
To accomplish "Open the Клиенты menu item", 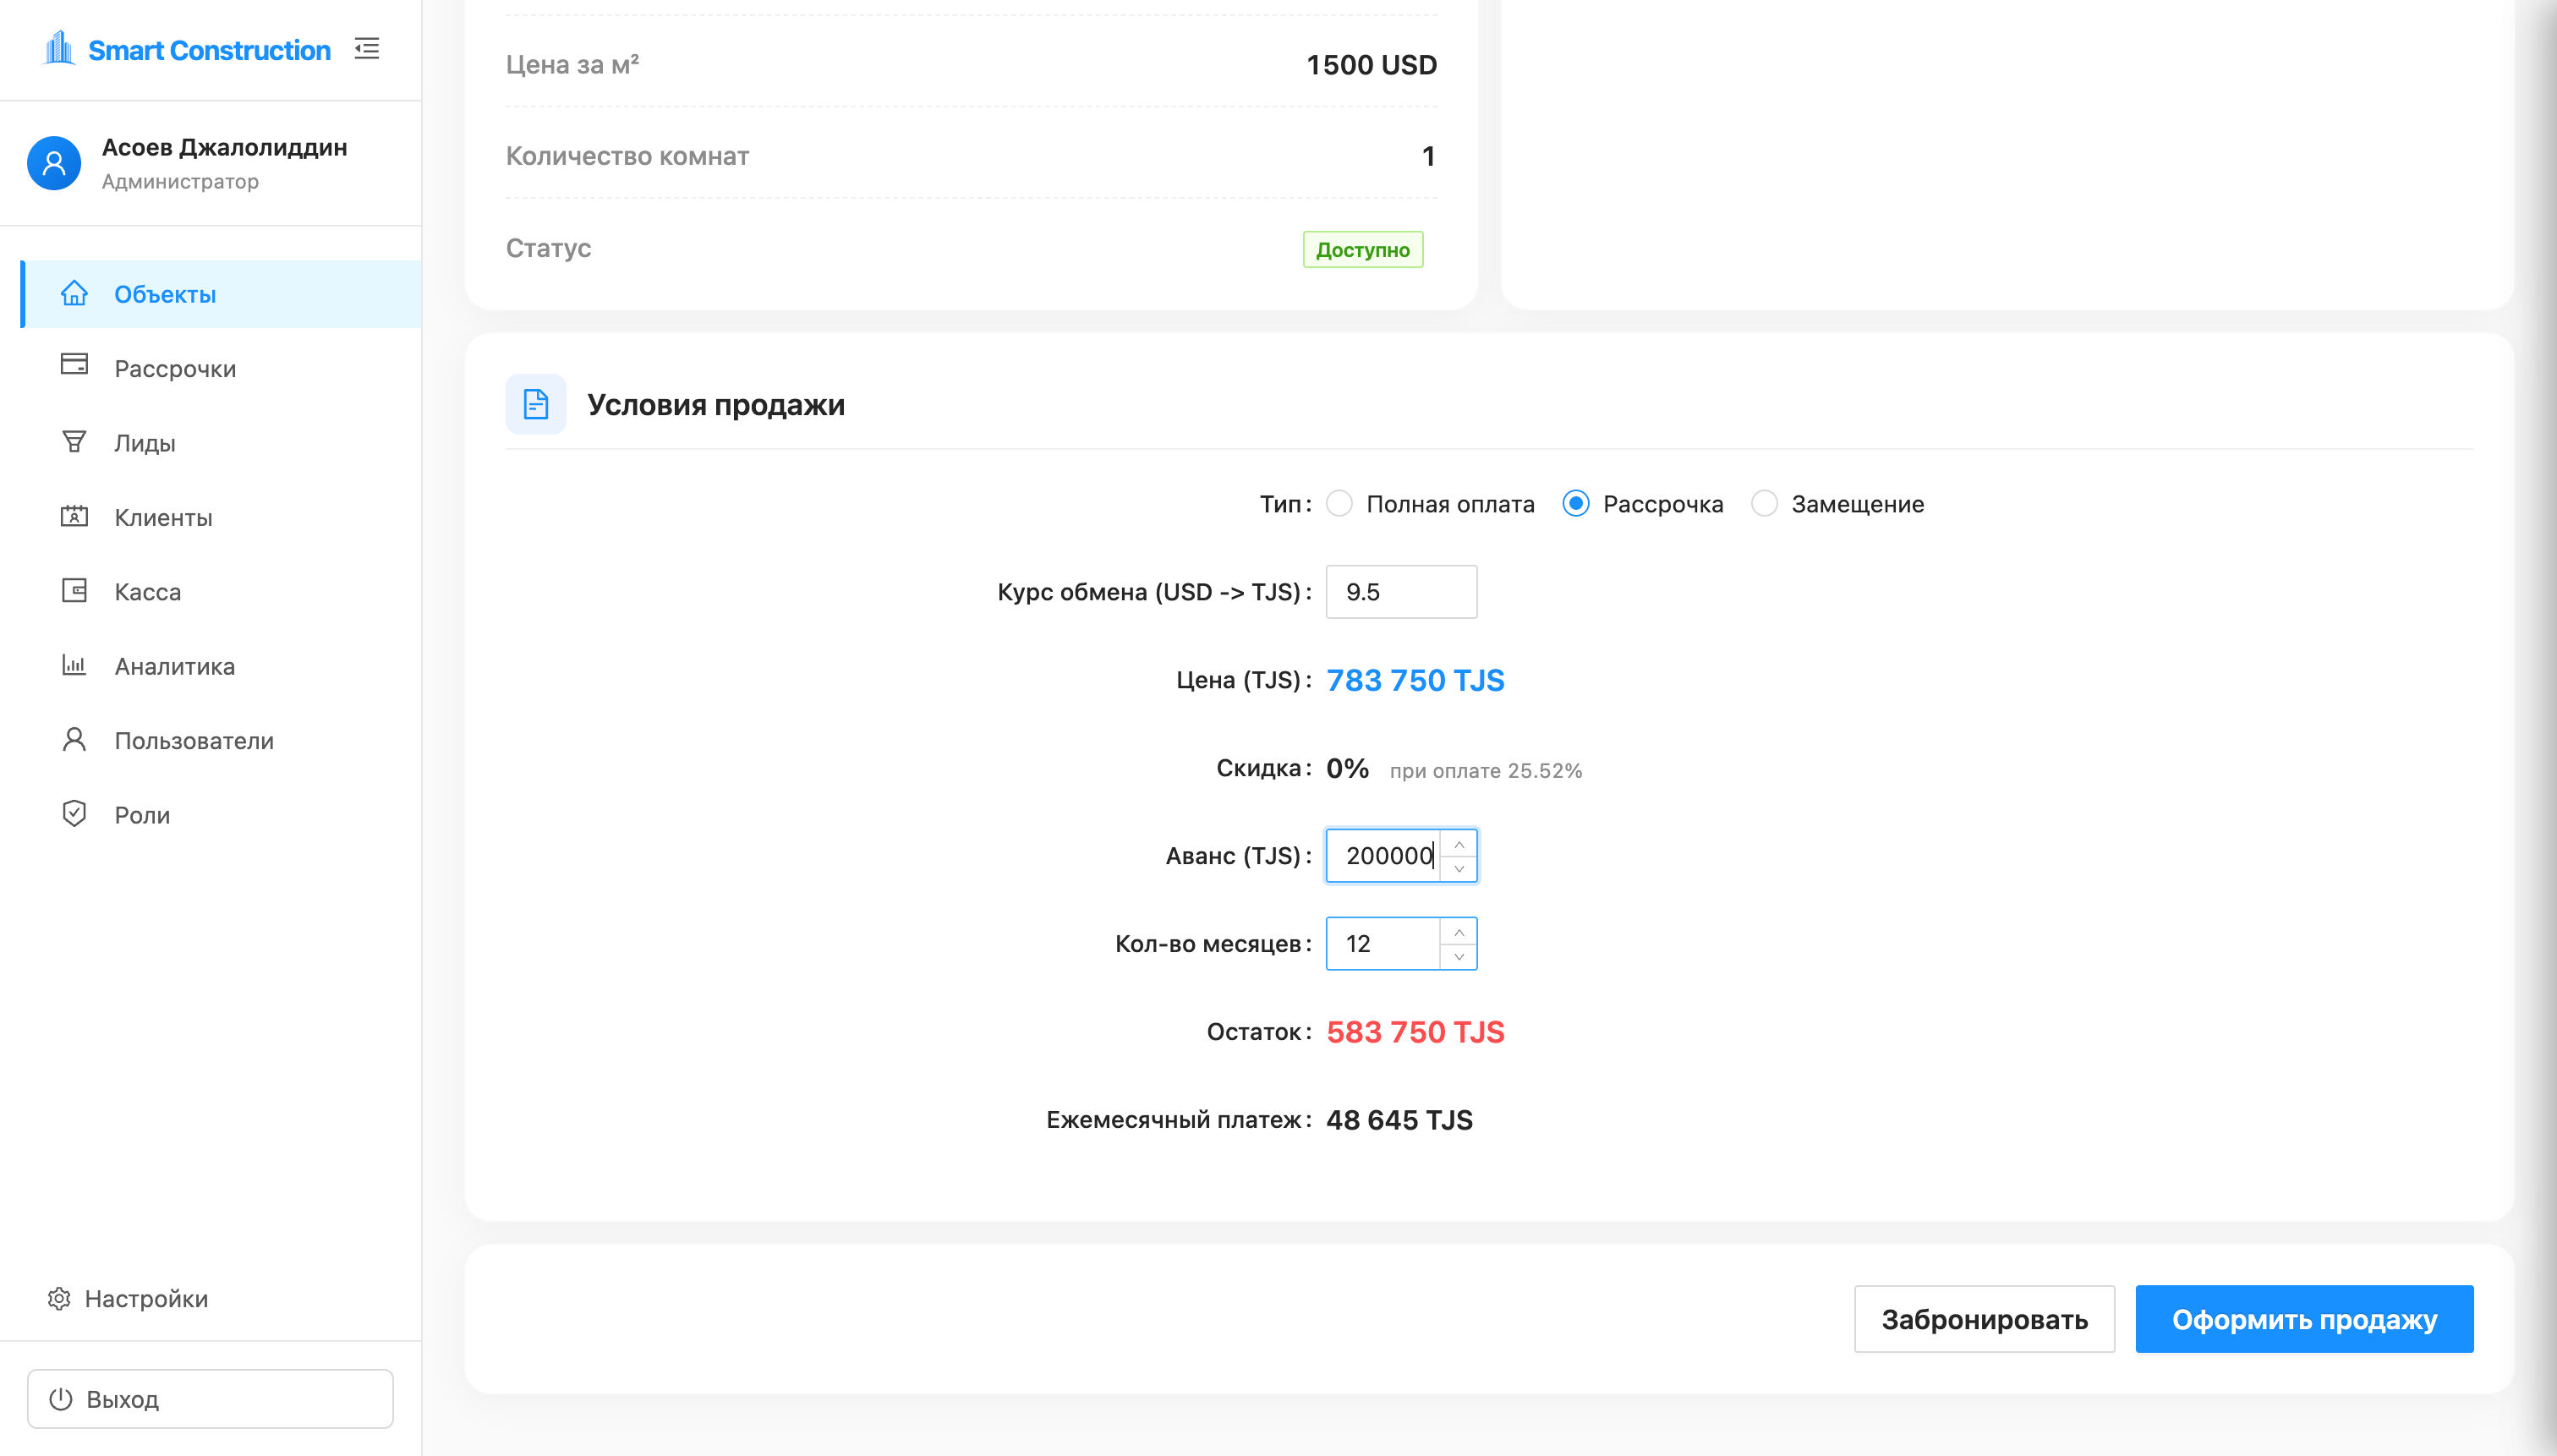I will [x=221, y=517].
